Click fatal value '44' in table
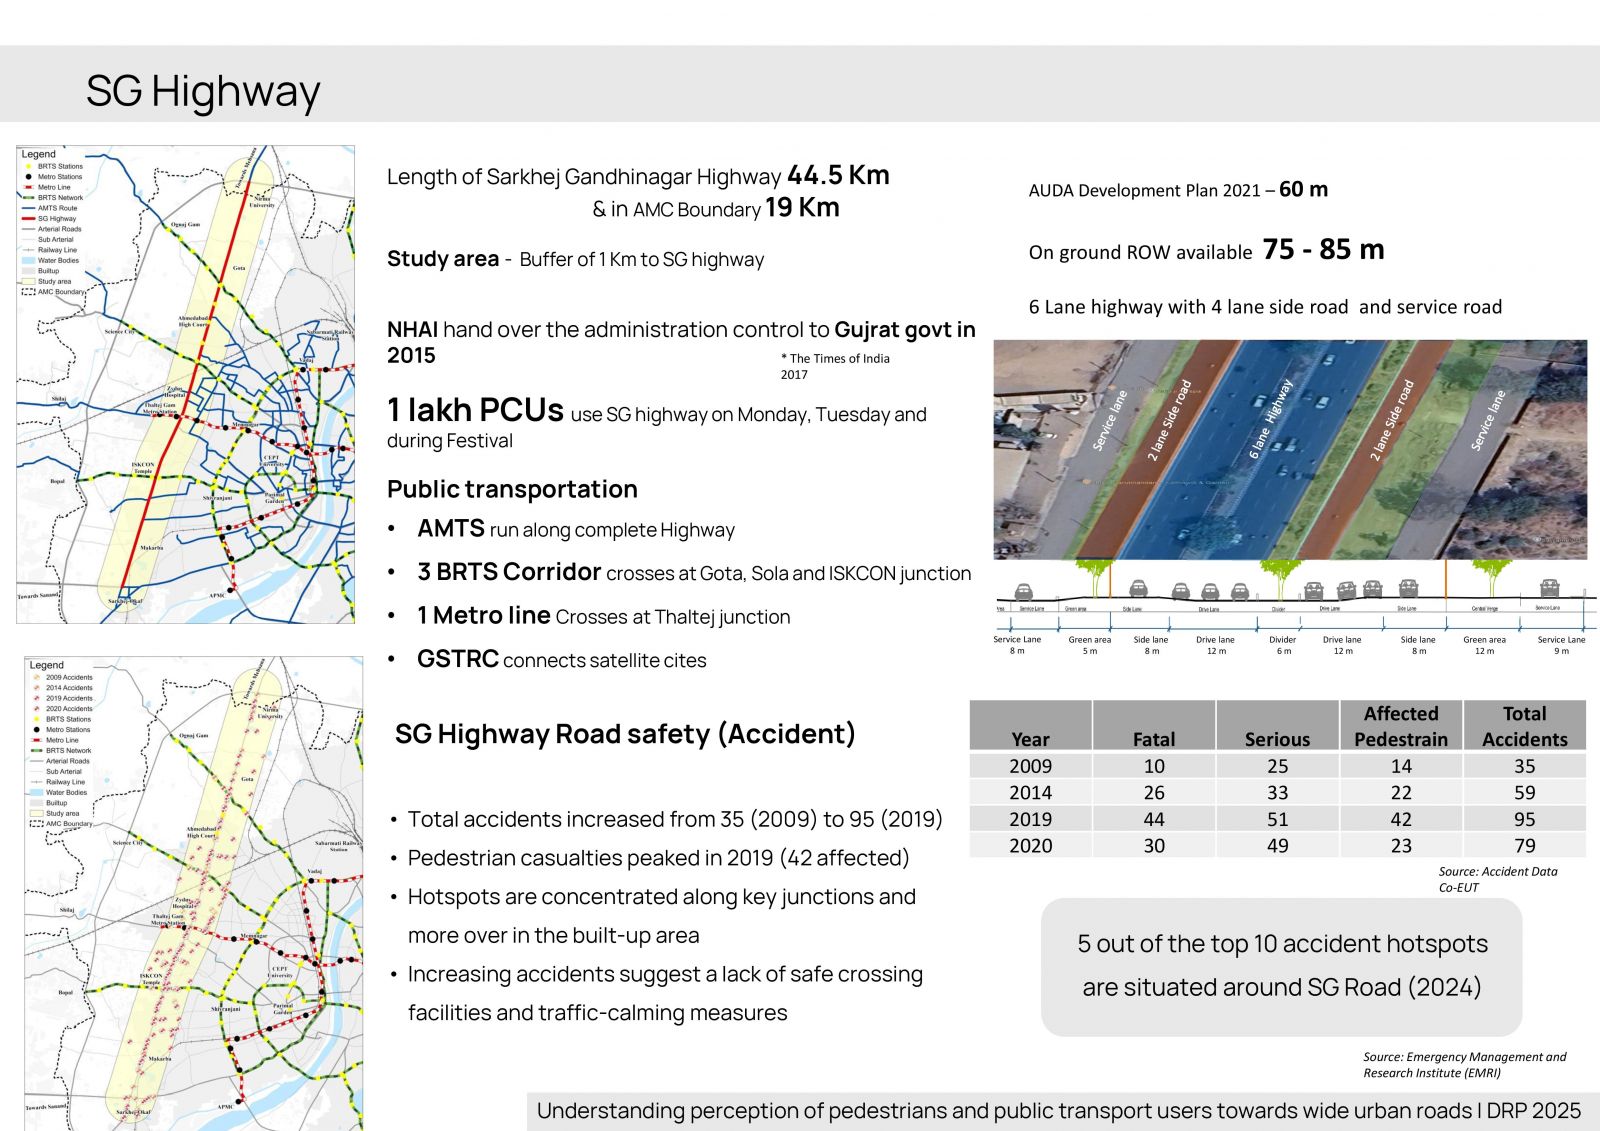1600x1131 pixels. click(1154, 819)
